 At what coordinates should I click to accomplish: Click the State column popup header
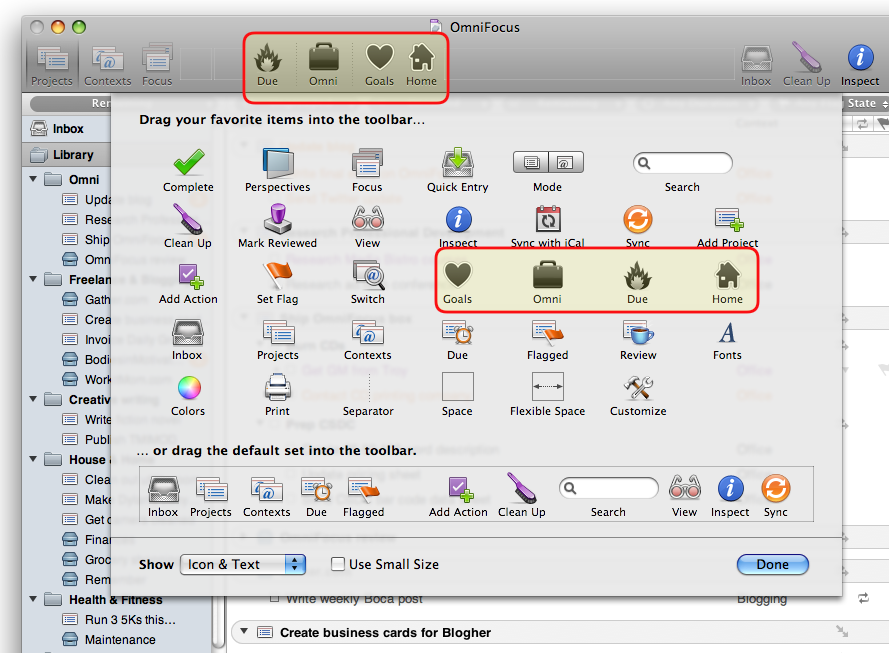coord(866,103)
